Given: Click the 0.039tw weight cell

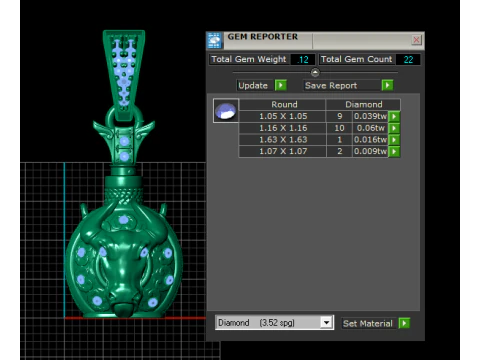Looking at the screenshot, I should click(370, 116).
